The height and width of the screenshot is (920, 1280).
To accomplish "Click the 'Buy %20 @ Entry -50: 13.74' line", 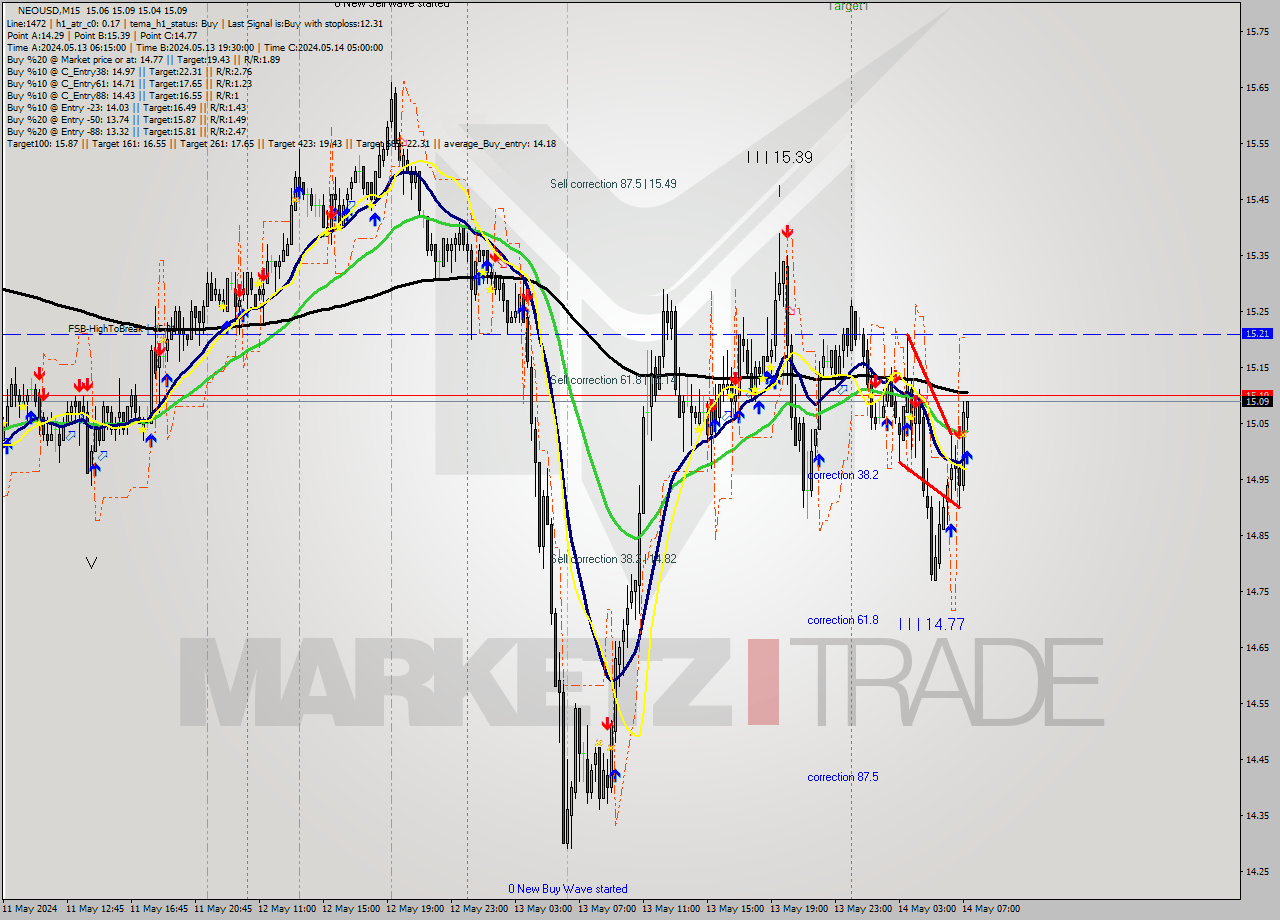I will [x=126, y=119].
